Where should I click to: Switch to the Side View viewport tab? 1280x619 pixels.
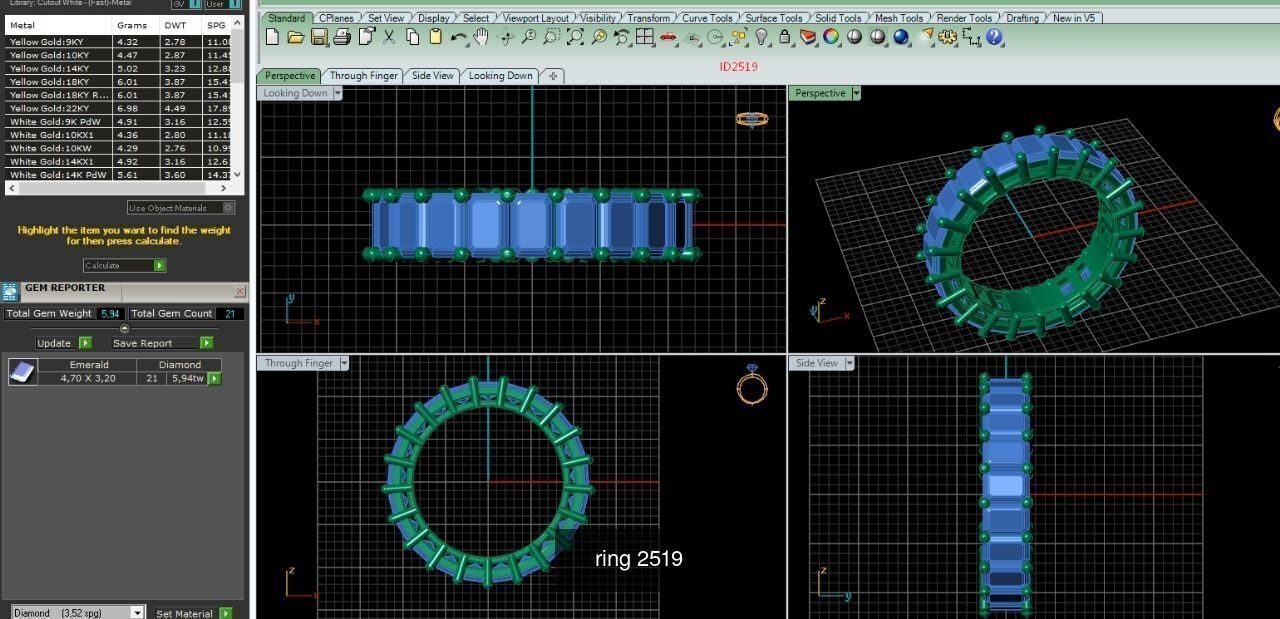click(x=432, y=75)
